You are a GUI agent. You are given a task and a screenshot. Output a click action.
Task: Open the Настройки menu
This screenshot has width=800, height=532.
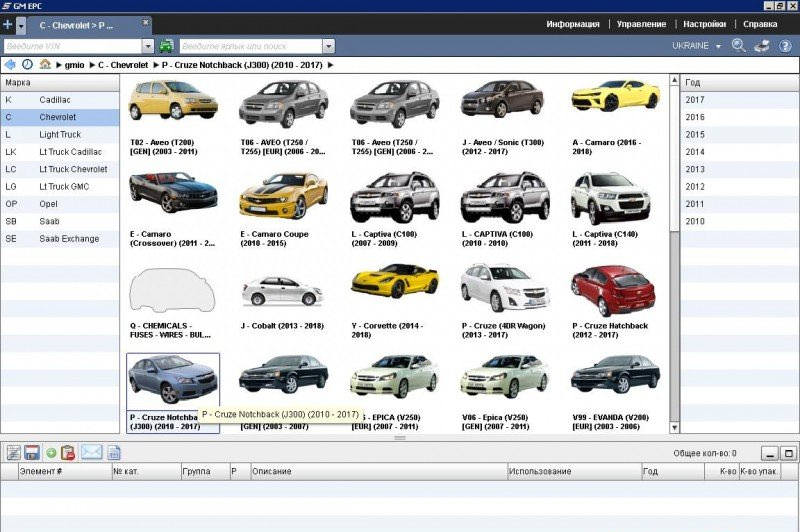pyautogui.click(x=704, y=24)
